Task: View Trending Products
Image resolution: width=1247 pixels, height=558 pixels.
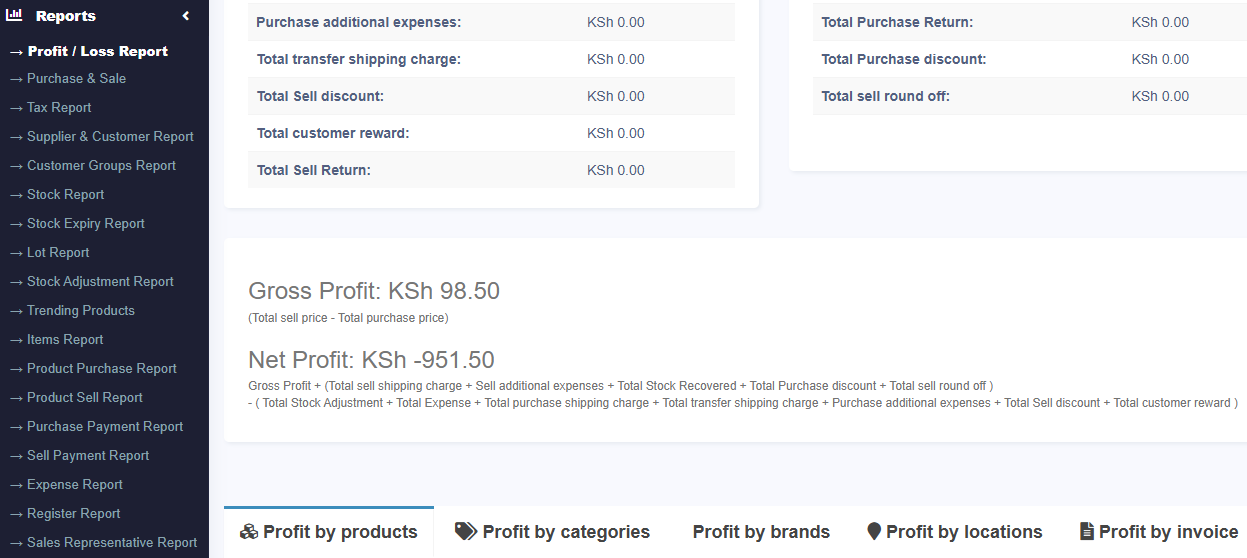Action: click(72, 310)
